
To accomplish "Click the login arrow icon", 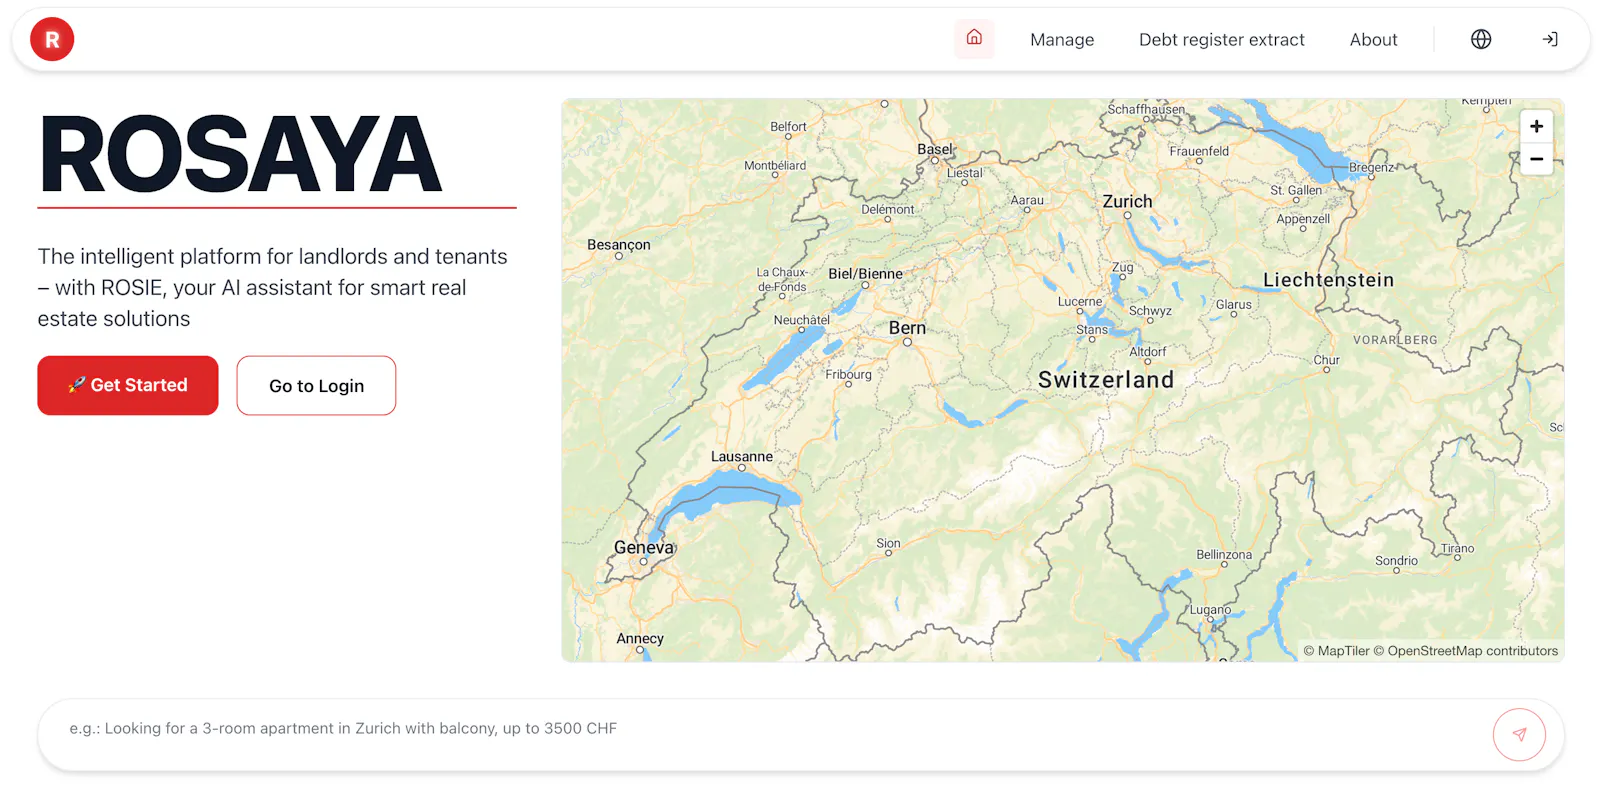I will [1550, 39].
